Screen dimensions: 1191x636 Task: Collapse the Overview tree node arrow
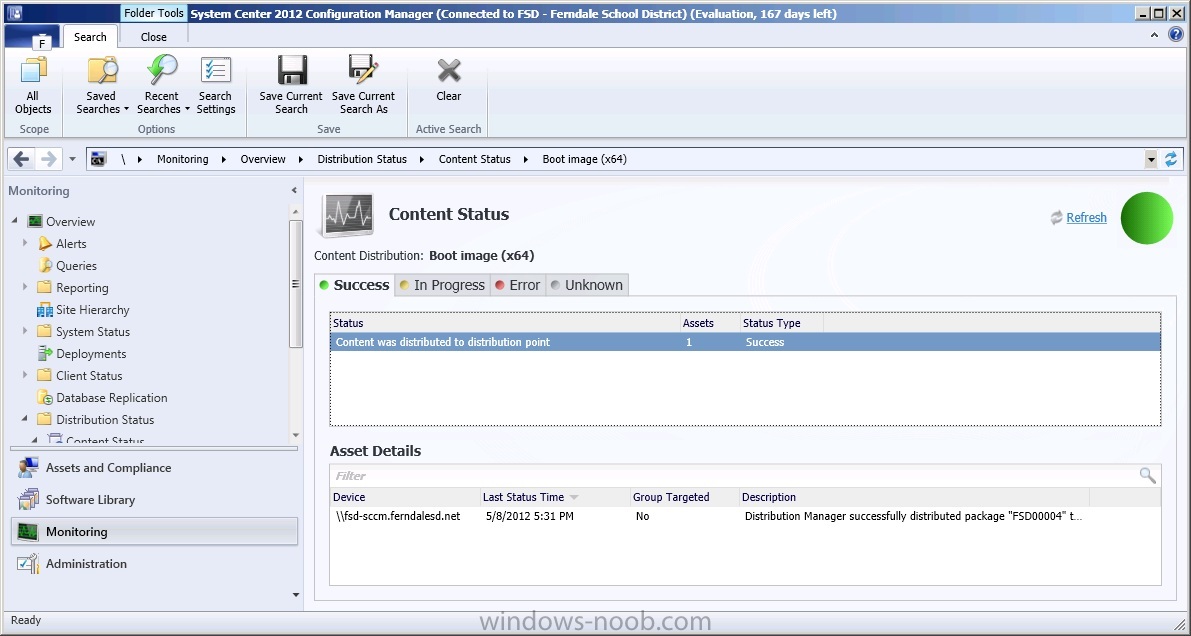[x=14, y=221]
